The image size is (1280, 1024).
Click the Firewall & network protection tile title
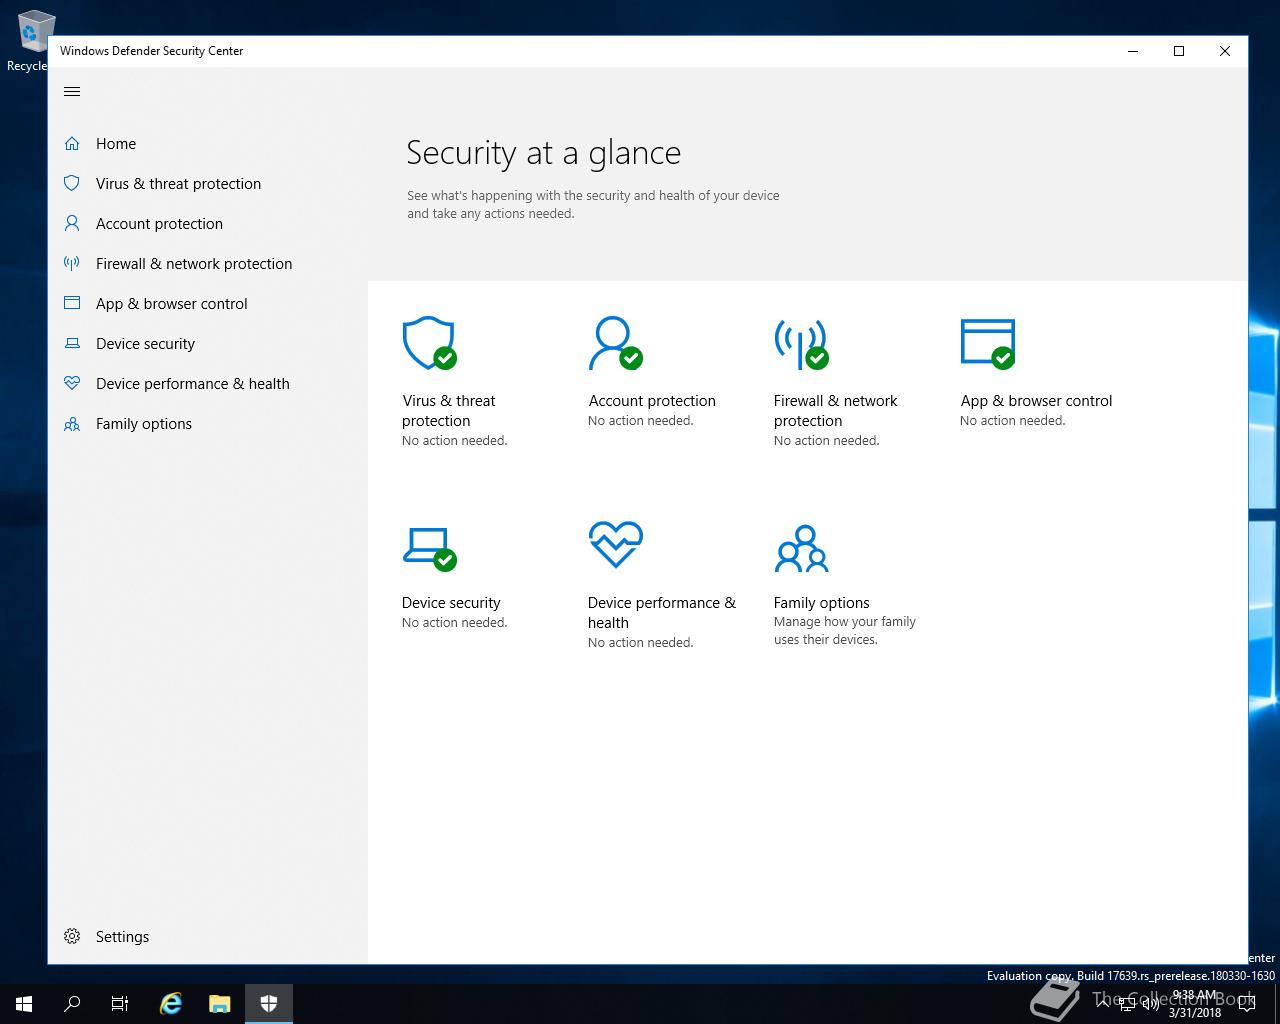(836, 411)
